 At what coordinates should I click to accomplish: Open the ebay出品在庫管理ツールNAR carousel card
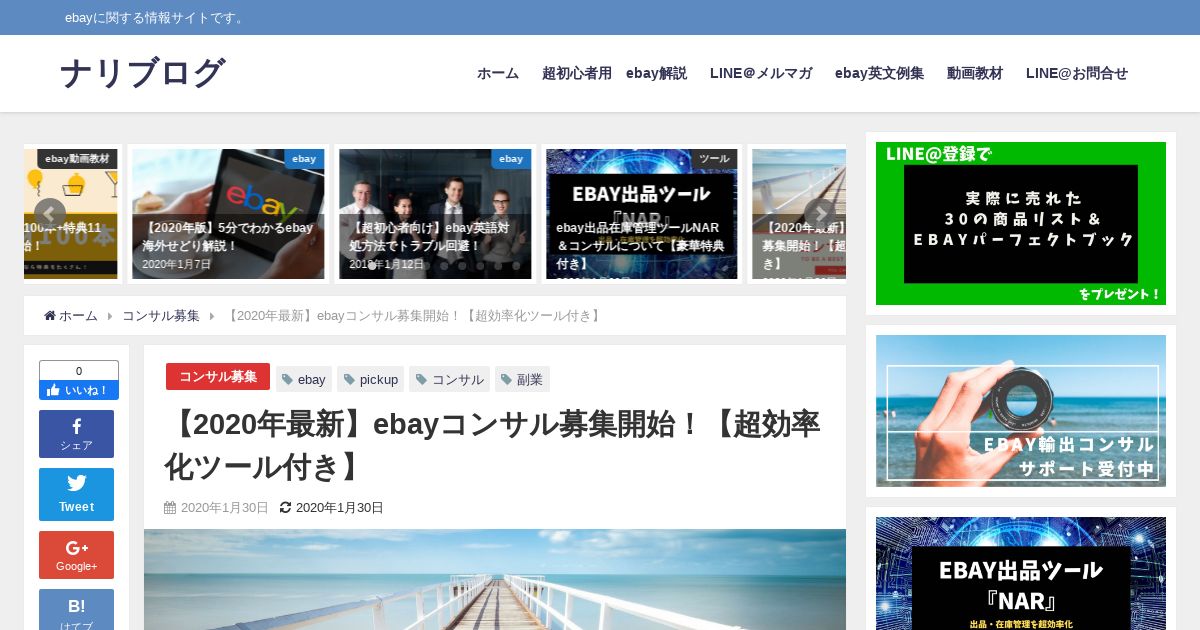tap(642, 214)
